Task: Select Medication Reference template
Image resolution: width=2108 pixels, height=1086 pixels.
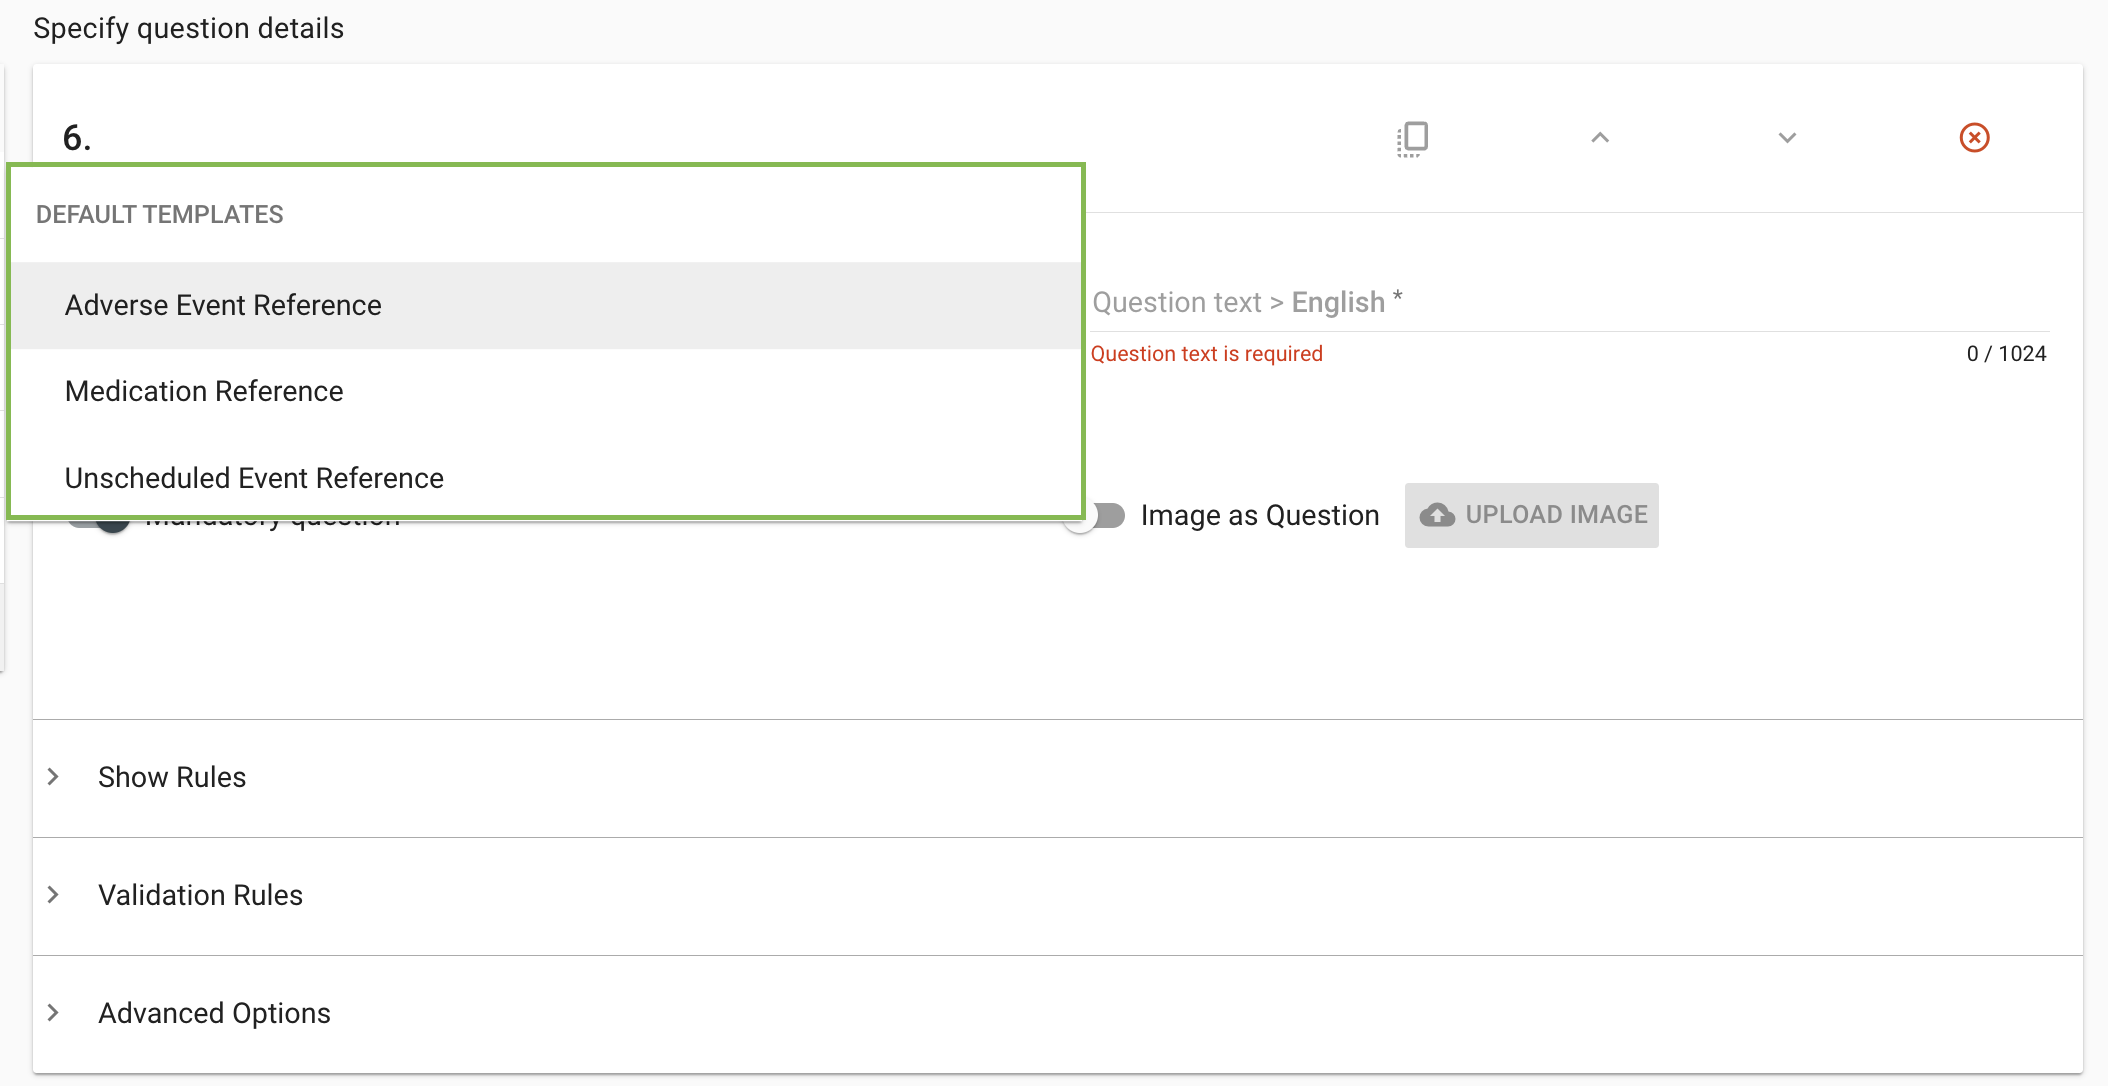Action: [x=204, y=391]
